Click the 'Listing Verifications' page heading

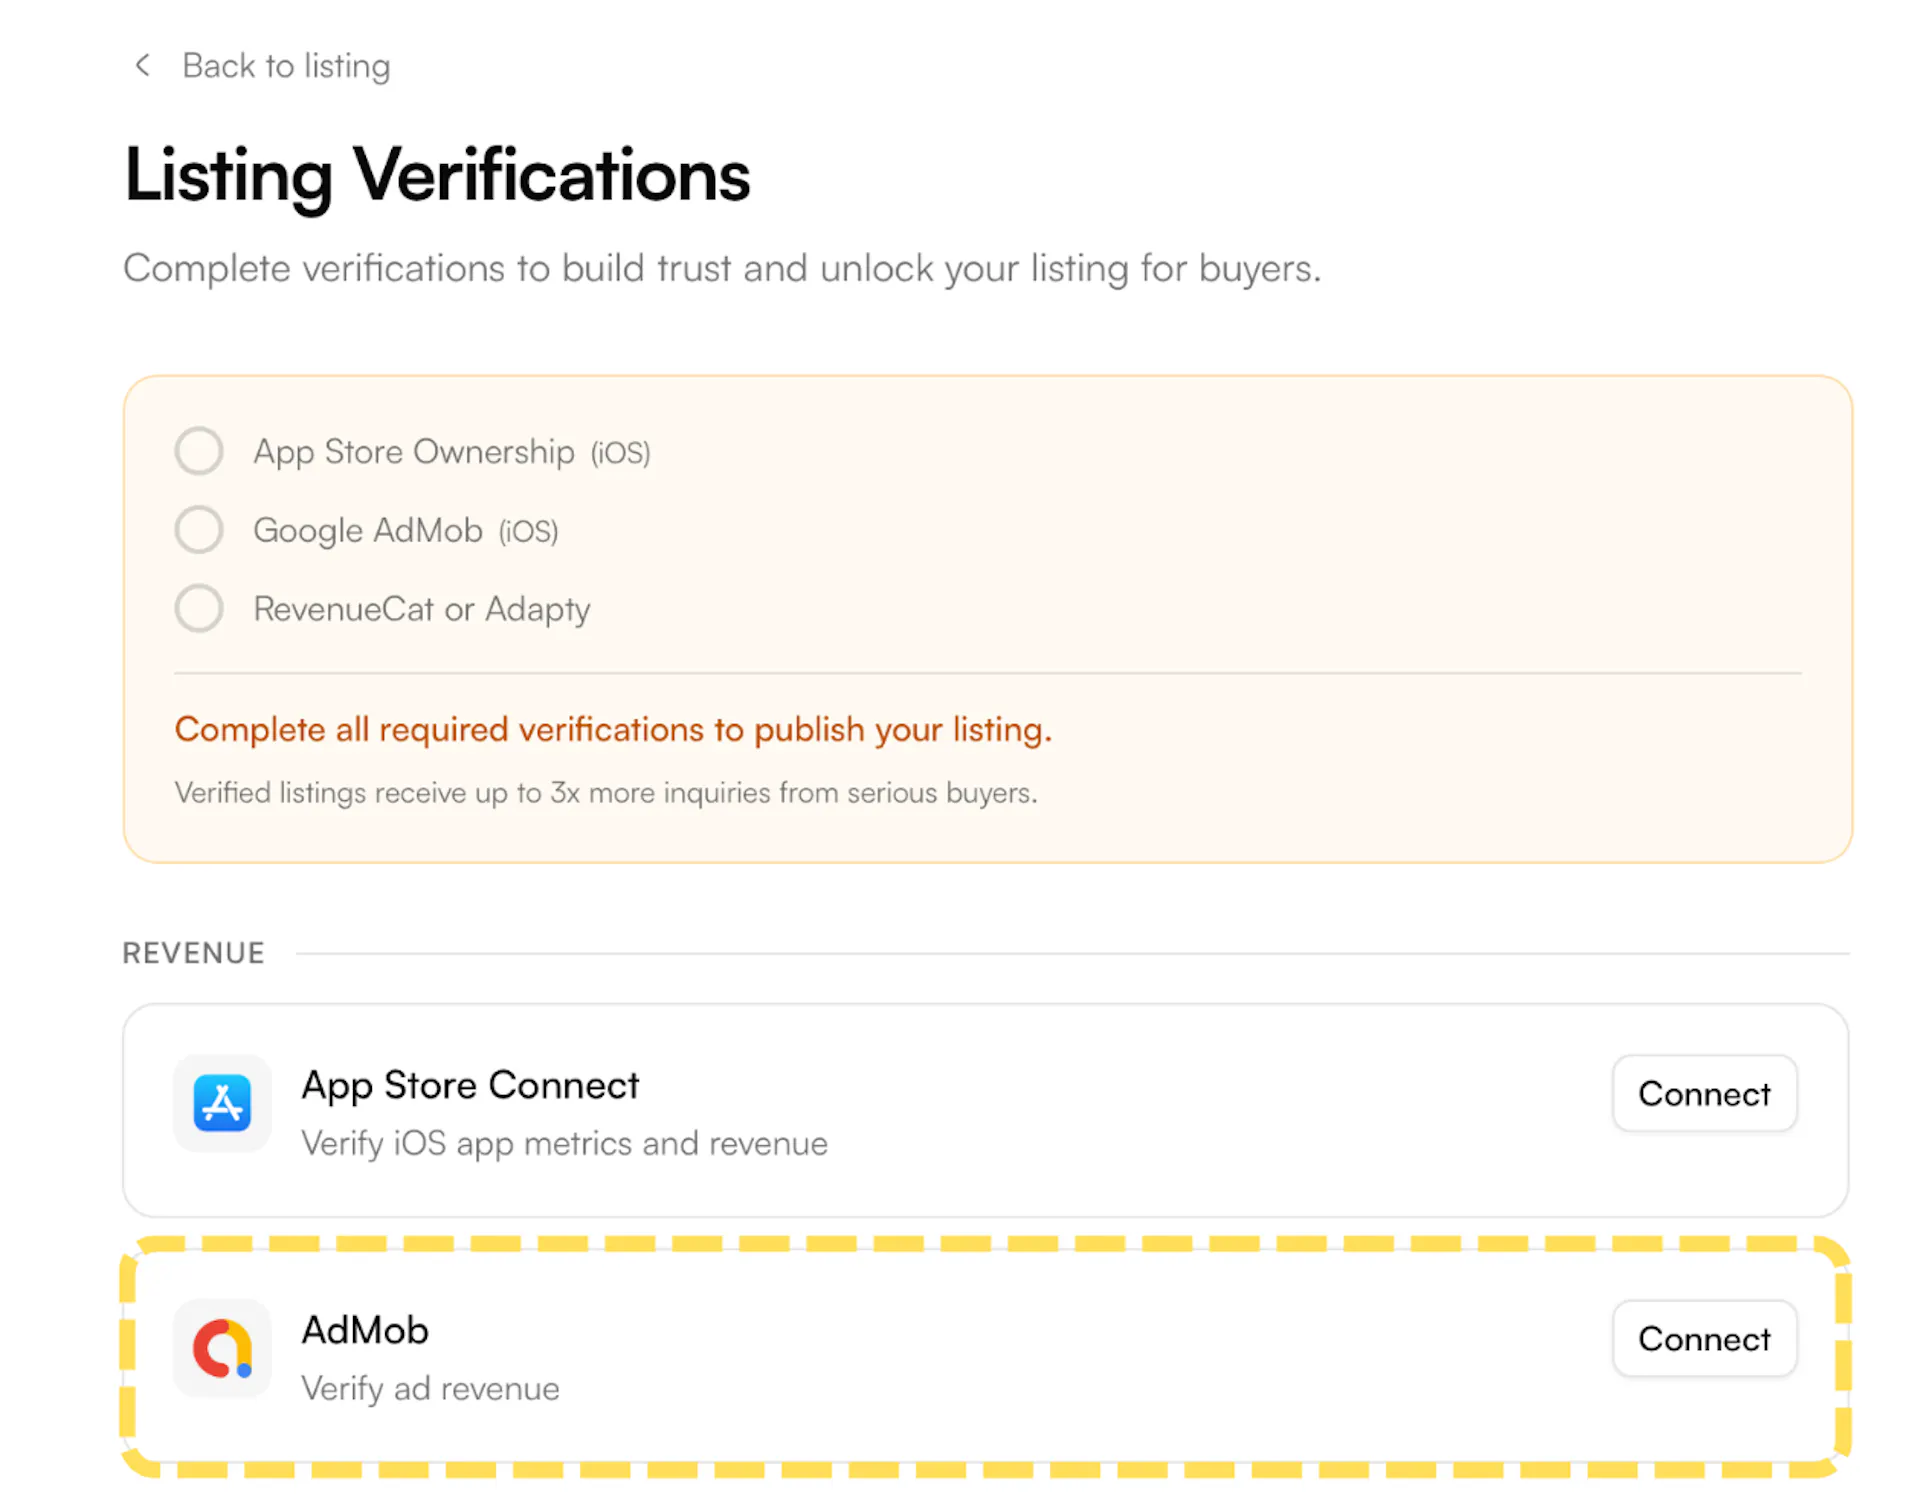coord(437,175)
